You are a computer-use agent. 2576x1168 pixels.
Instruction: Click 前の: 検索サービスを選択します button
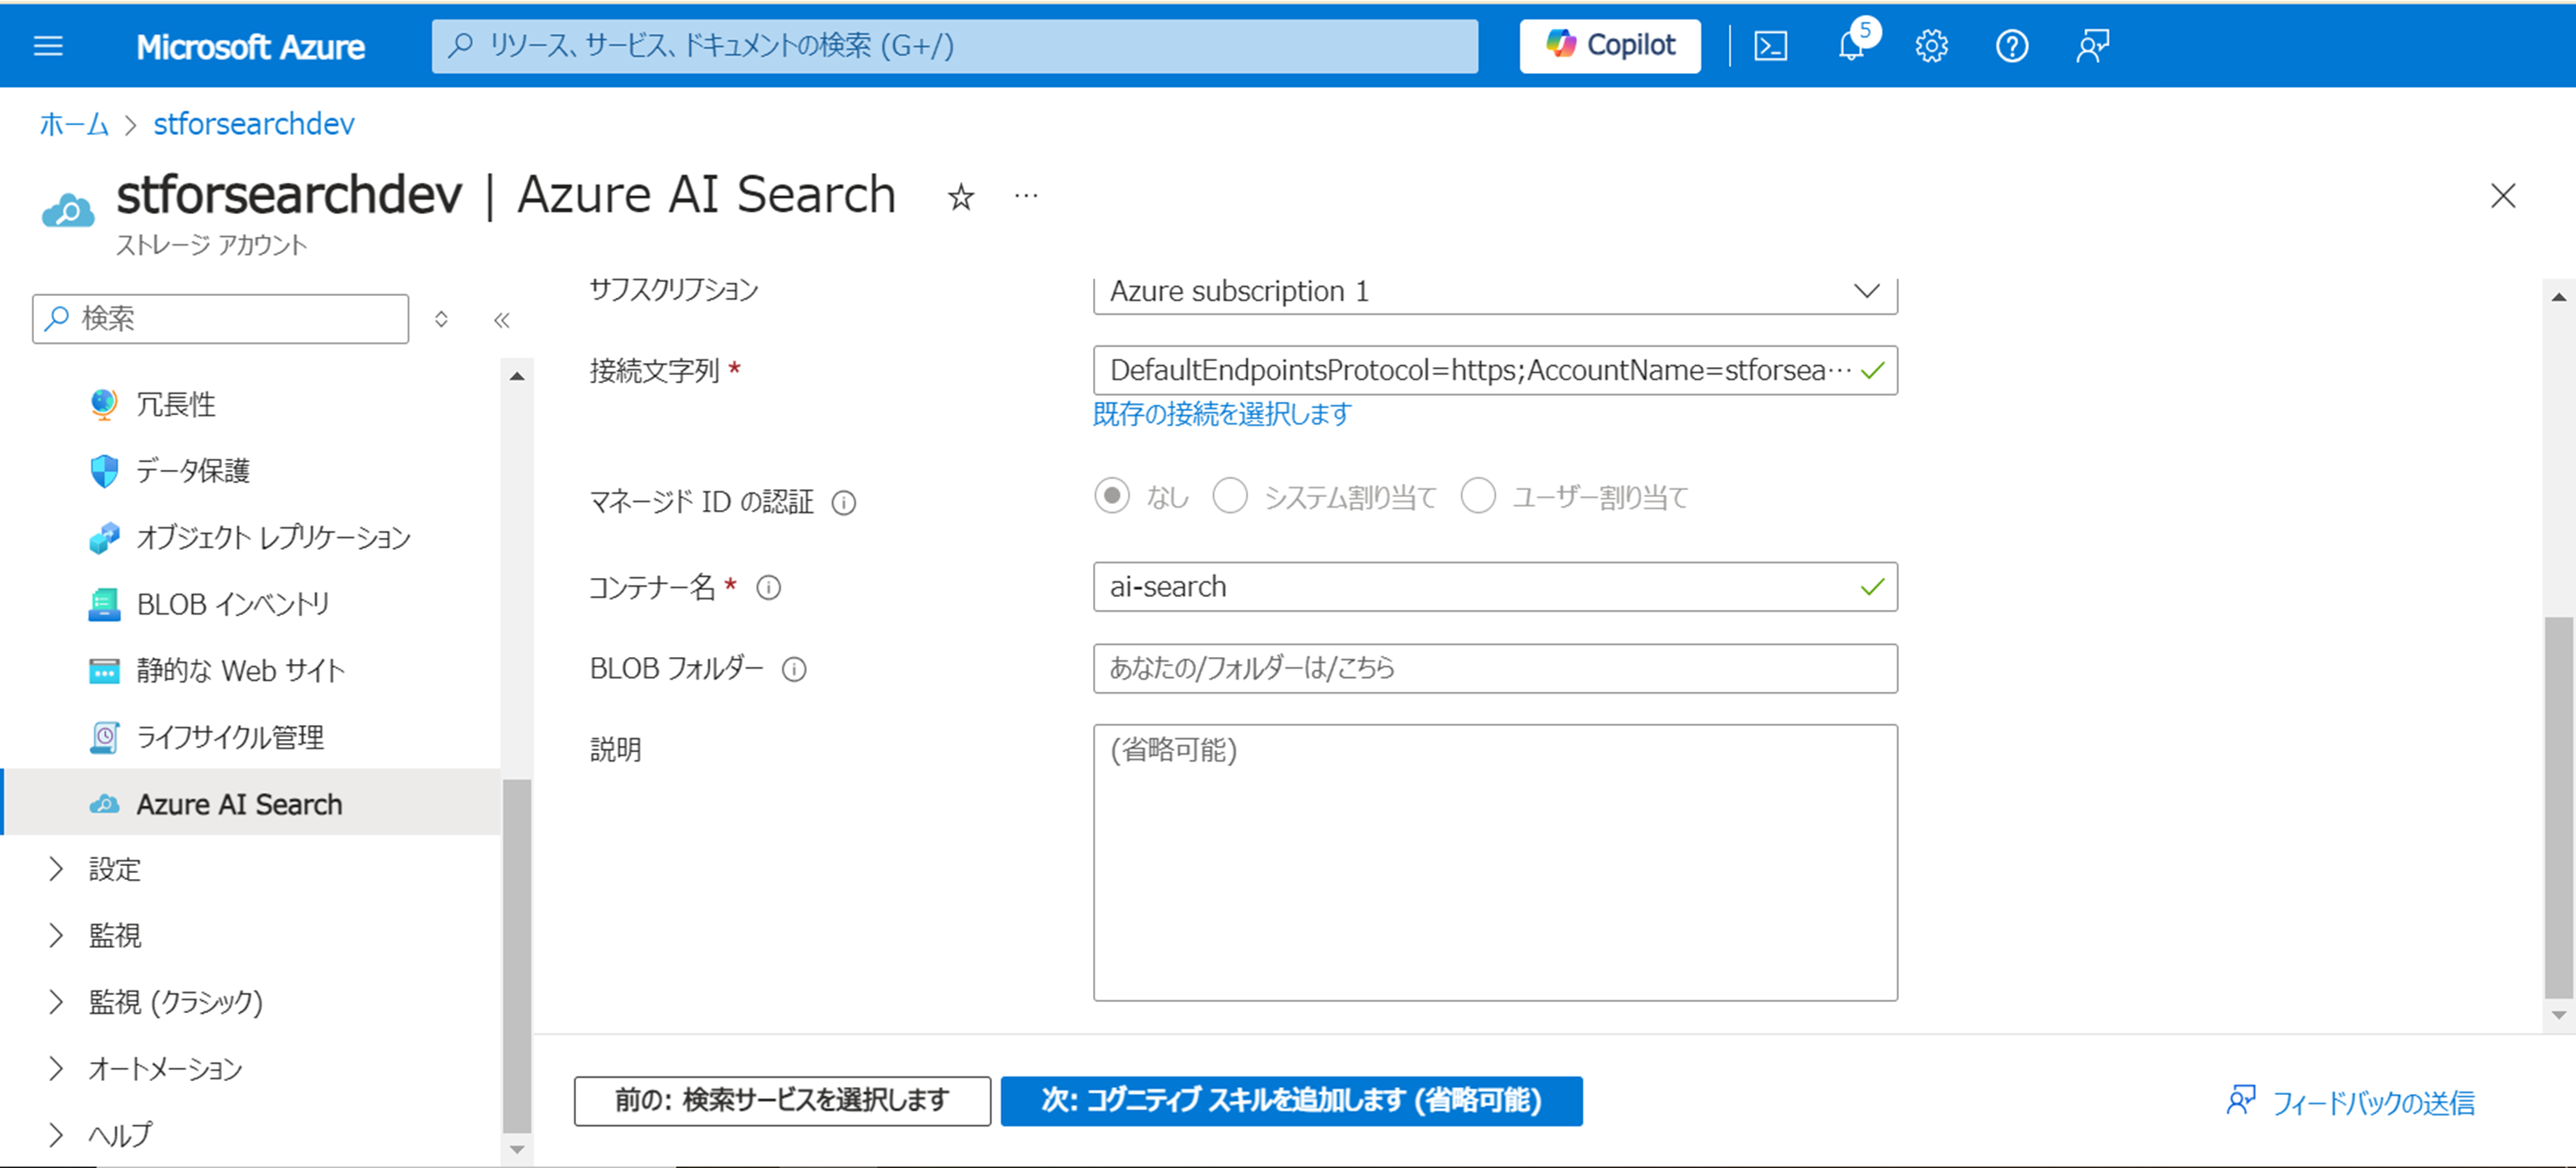[782, 1101]
